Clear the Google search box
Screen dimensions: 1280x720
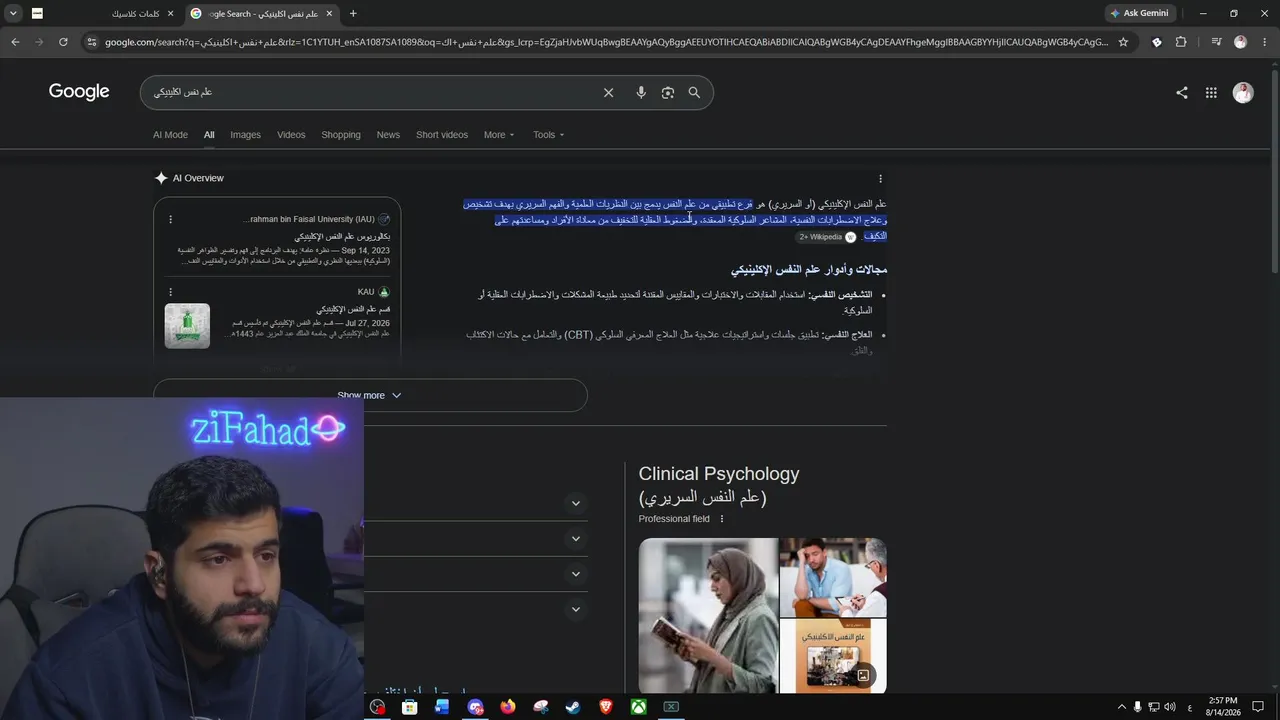608,93
